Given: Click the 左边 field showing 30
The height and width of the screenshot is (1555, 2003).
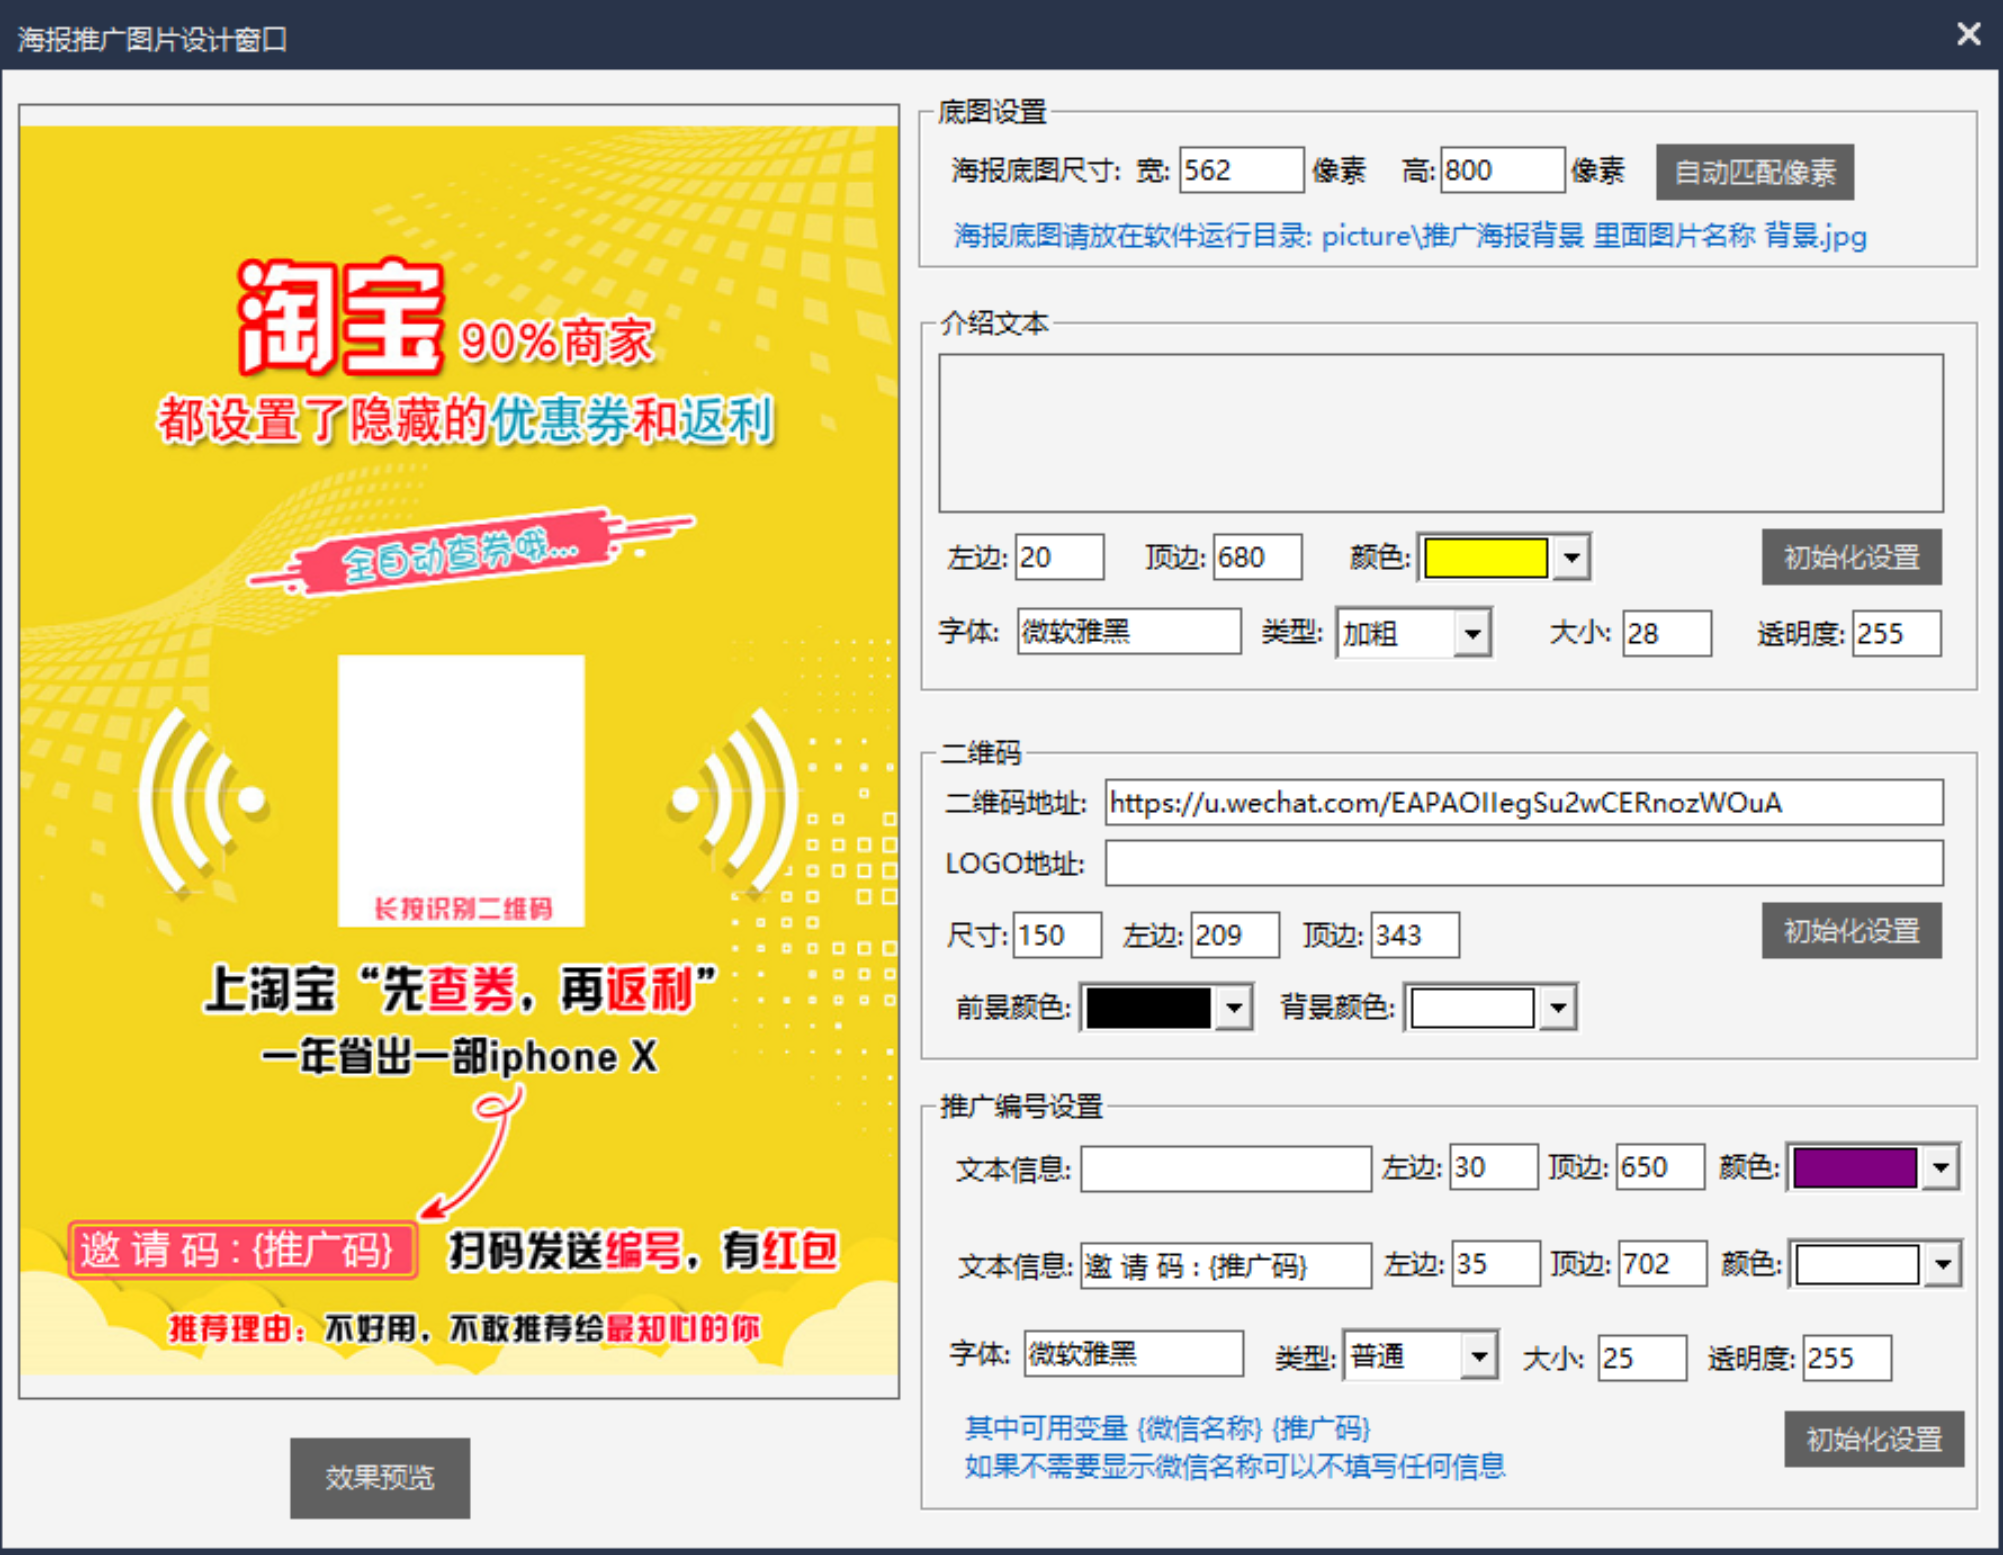Looking at the screenshot, I should point(1493,1167).
